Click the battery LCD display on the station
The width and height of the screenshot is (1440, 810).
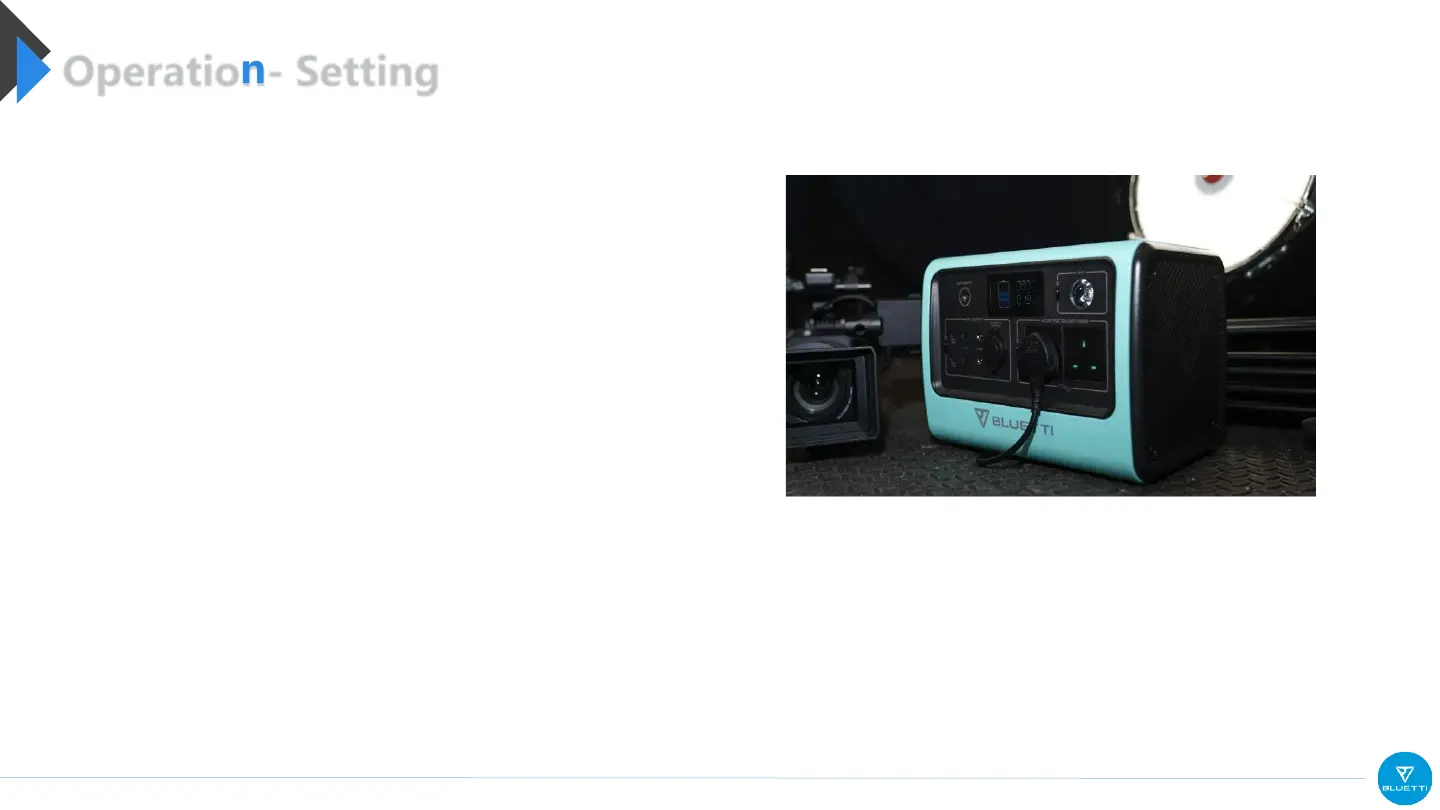(1016, 294)
